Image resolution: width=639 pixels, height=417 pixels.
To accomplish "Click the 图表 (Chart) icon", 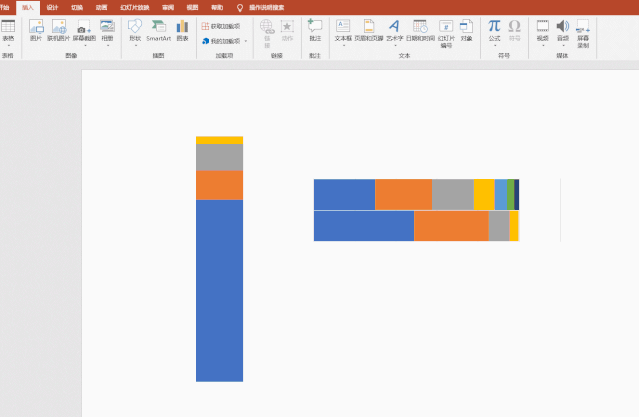I will click(x=182, y=30).
